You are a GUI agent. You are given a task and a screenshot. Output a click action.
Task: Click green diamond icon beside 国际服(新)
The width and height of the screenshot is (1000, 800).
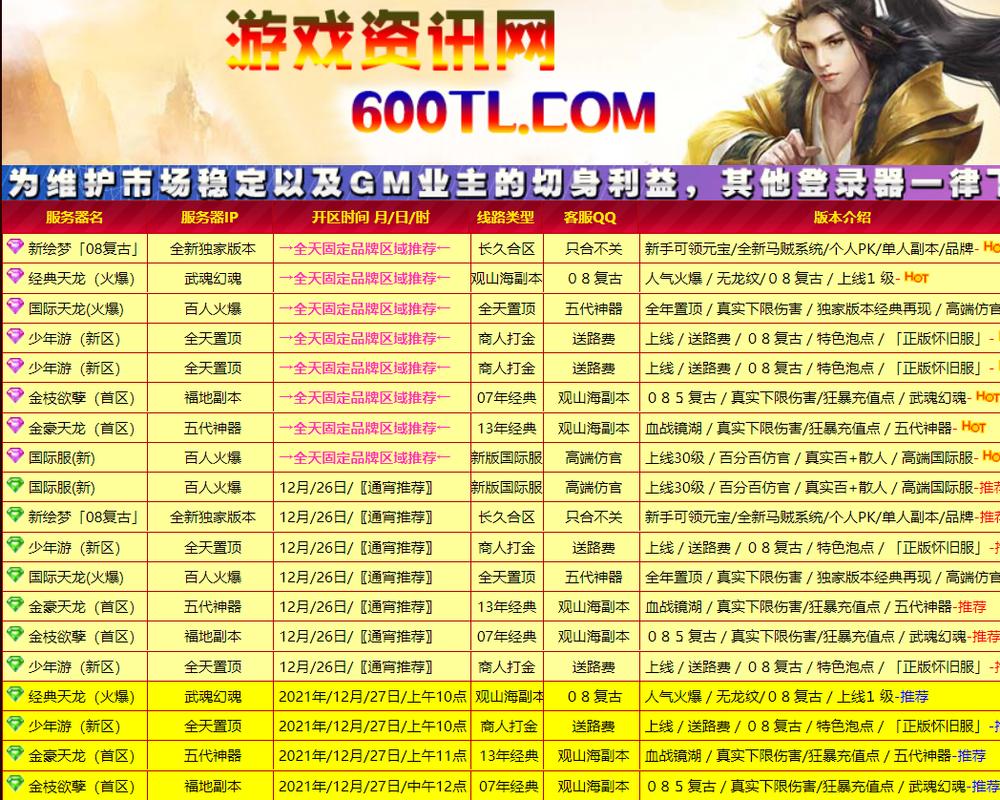click(x=15, y=485)
